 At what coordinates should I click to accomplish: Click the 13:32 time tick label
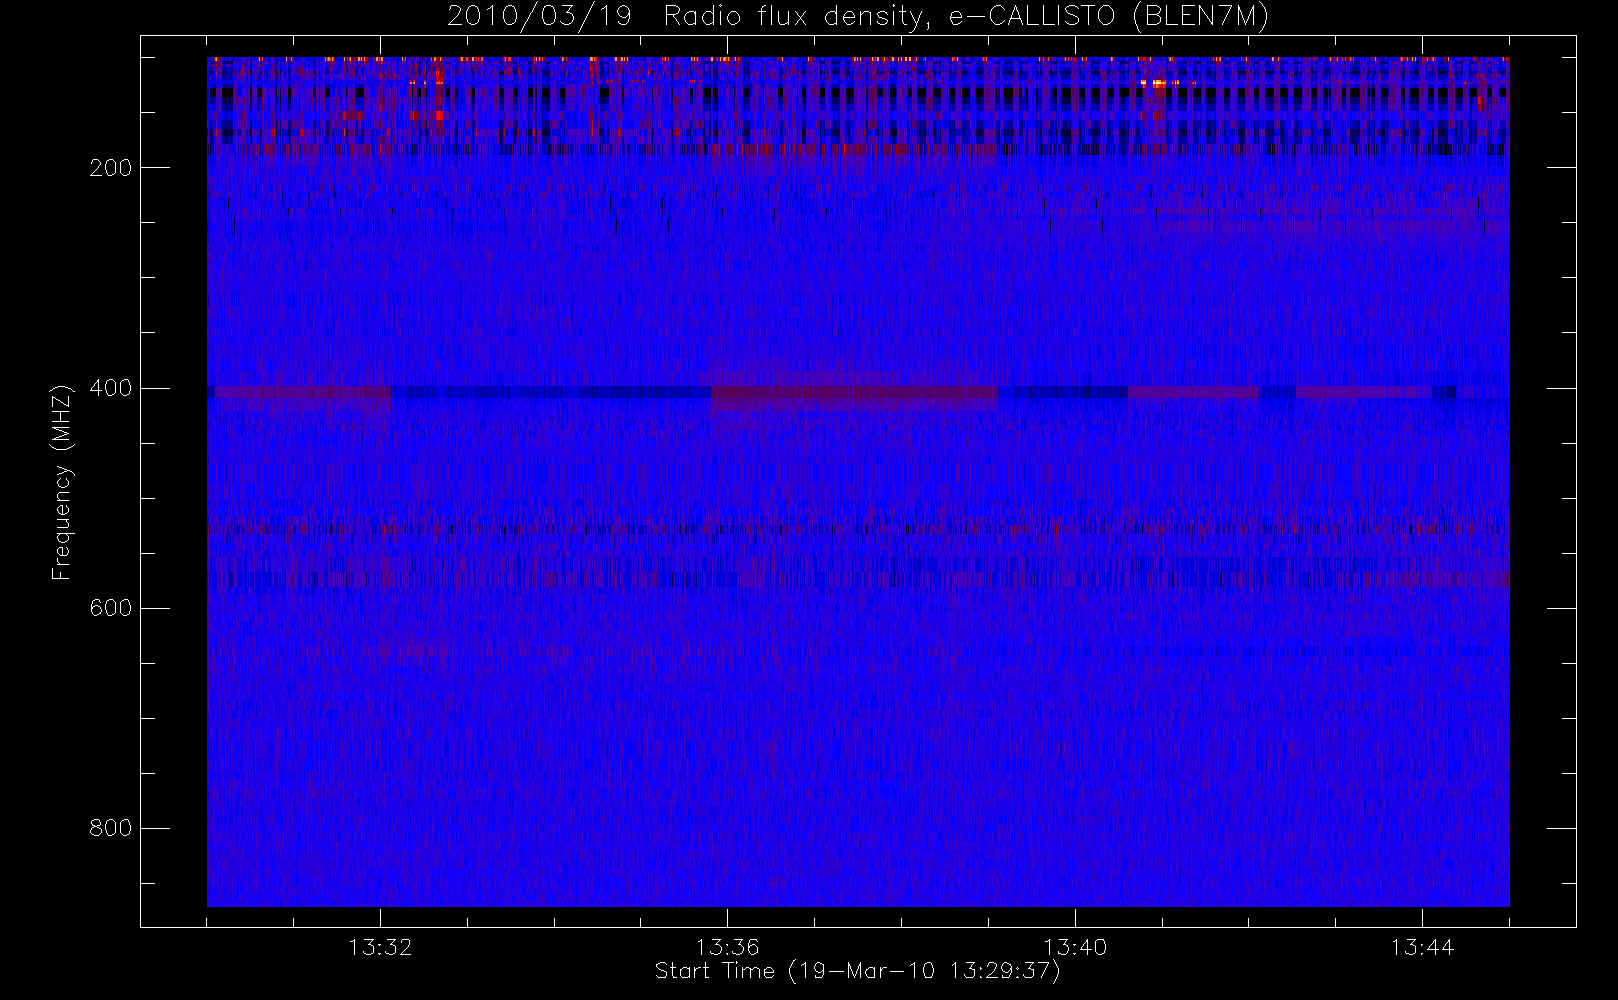pos(380,947)
